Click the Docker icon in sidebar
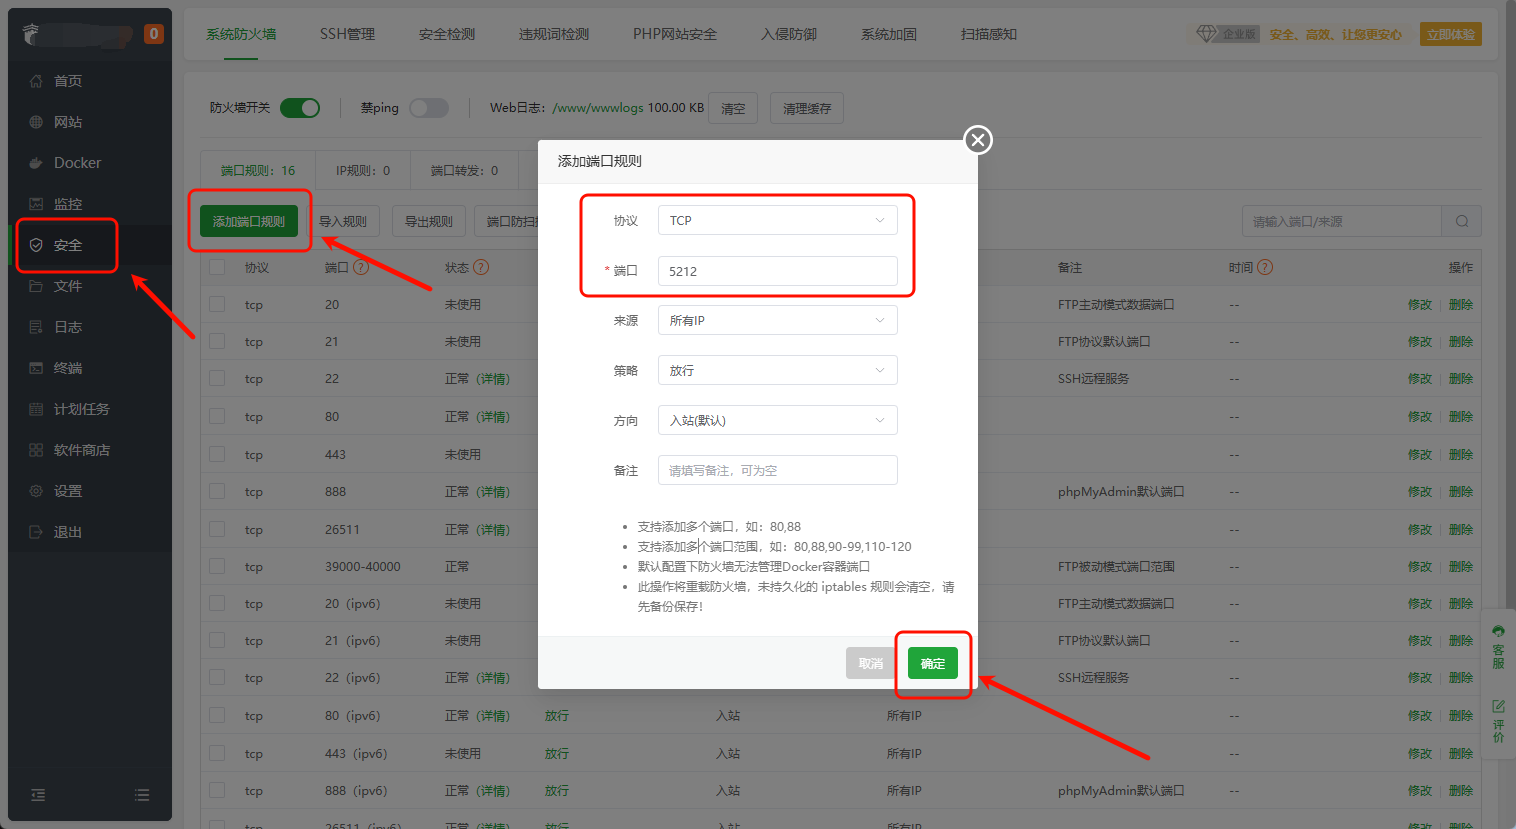 36,163
